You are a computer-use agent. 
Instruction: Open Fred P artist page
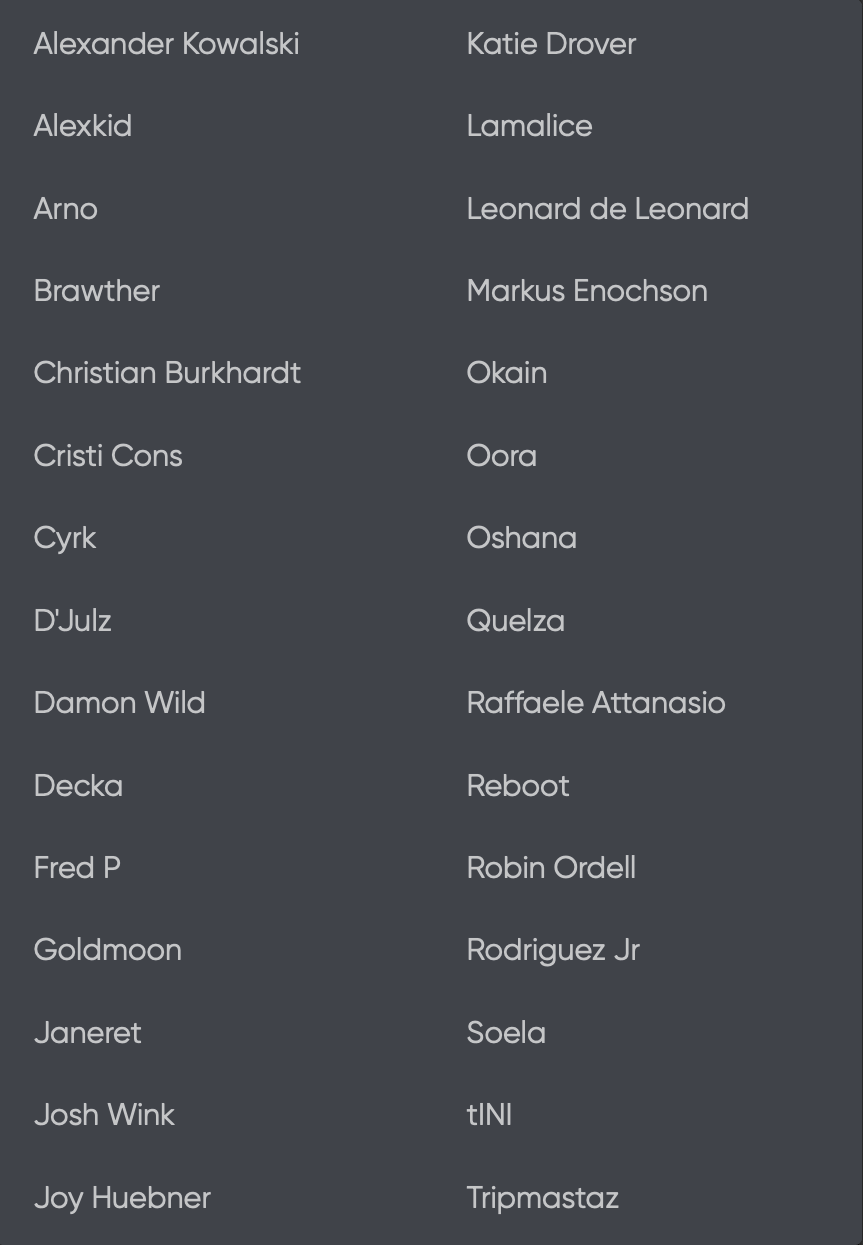tap(77, 868)
